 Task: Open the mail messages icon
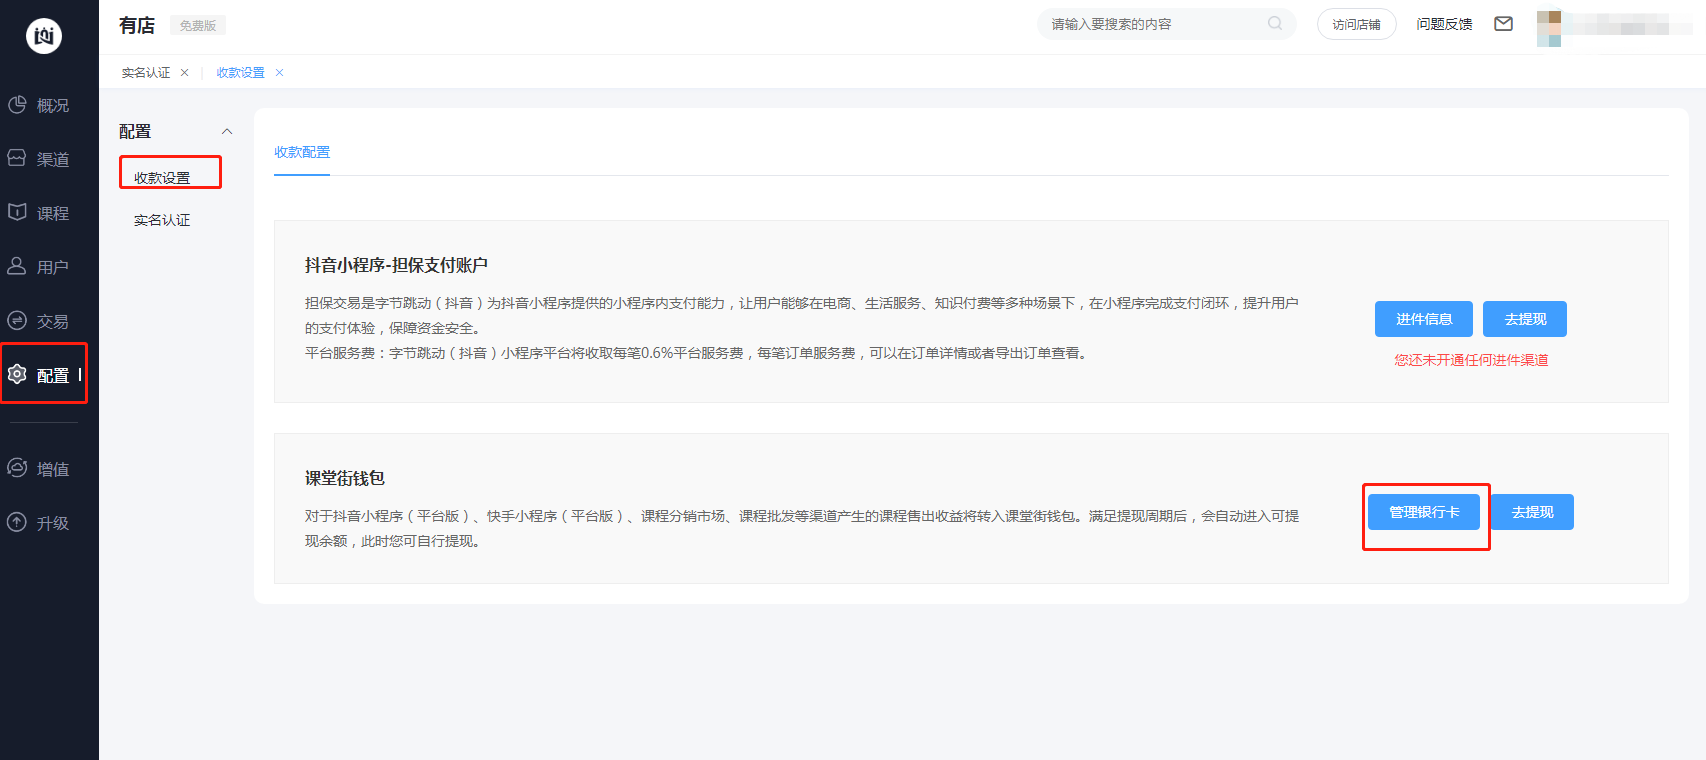1503,24
